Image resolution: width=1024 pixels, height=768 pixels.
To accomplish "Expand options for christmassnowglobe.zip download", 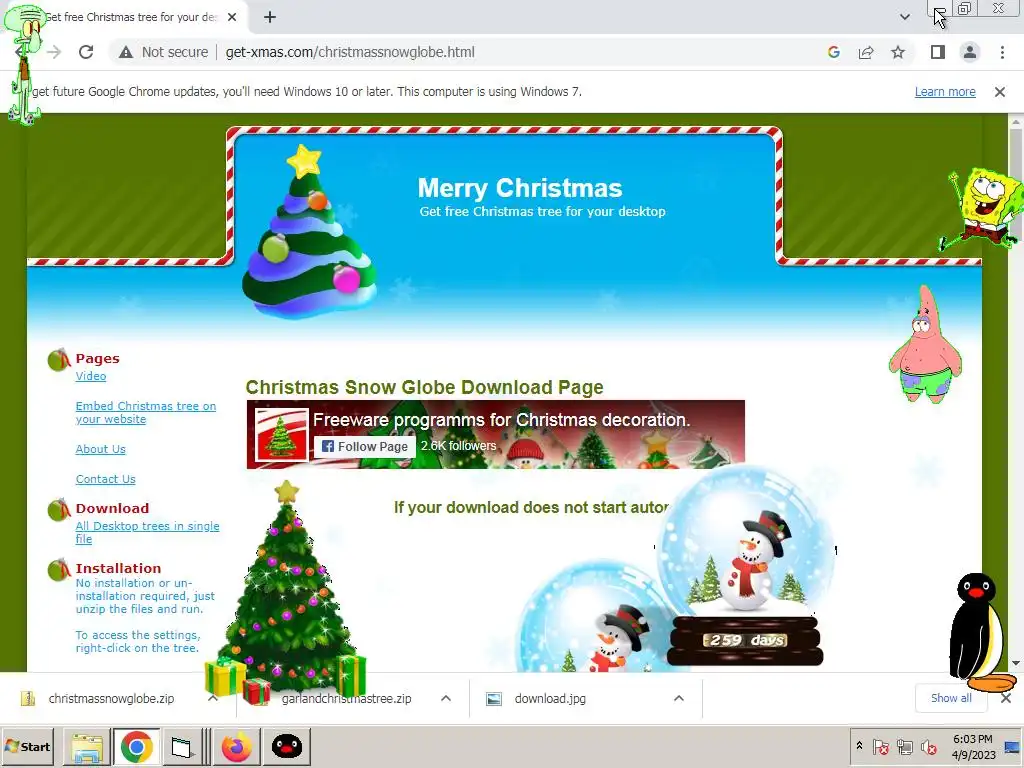I will pos(212,699).
